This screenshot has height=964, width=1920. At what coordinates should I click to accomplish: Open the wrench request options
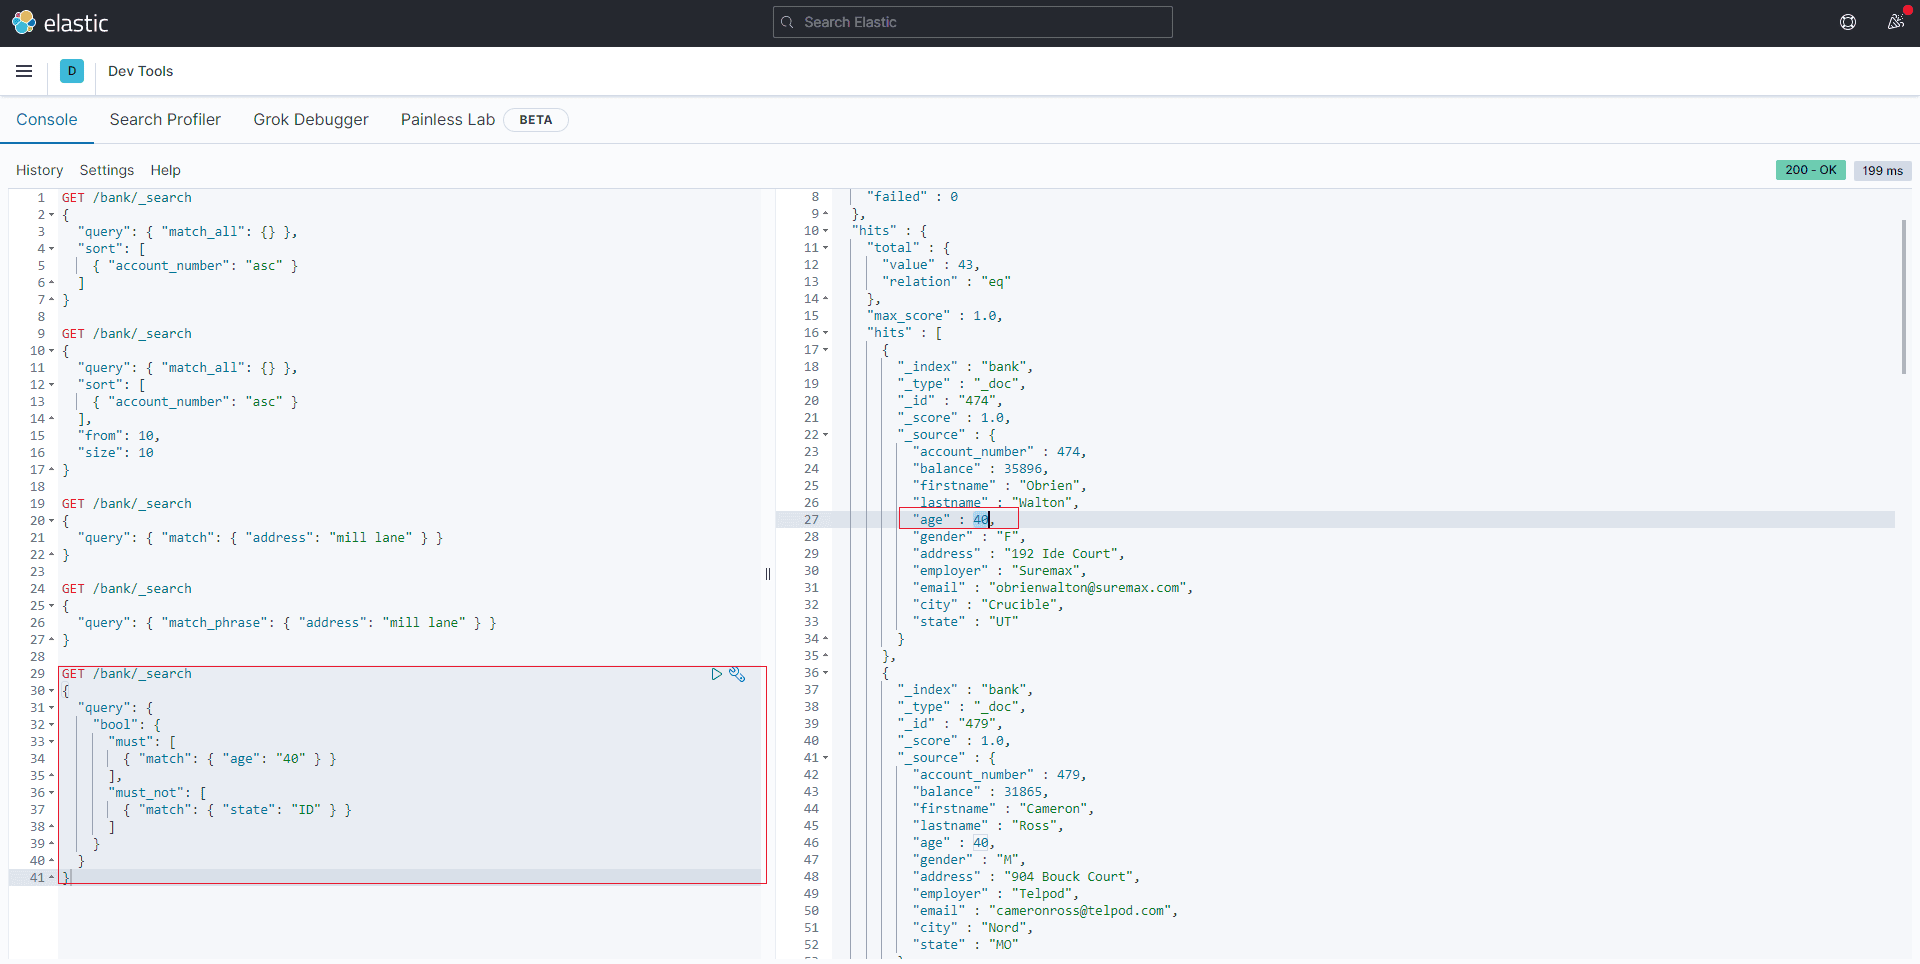point(737,674)
